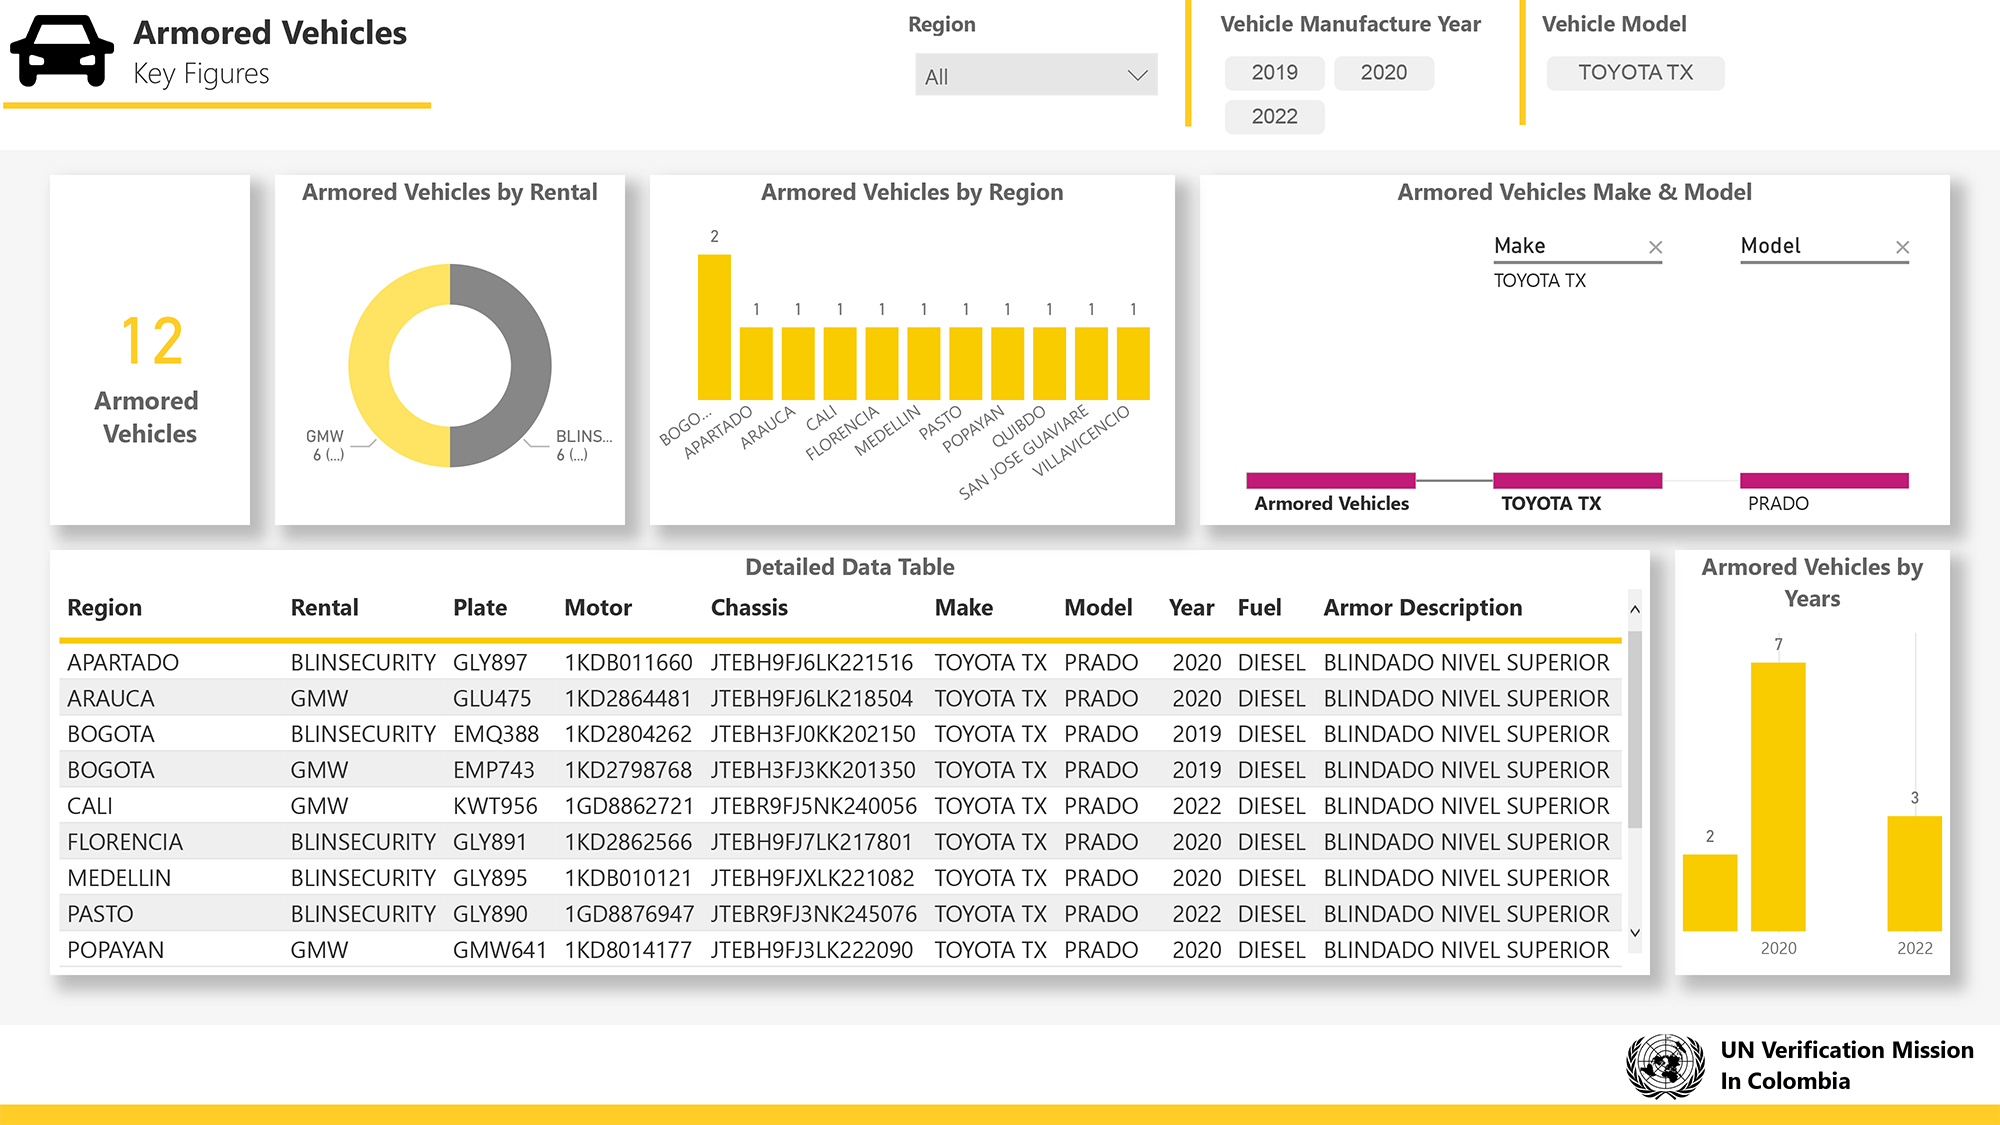Remove the Model level with its X
The image size is (2000, 1125).
pyautogui.click(x=1902, y=247)
